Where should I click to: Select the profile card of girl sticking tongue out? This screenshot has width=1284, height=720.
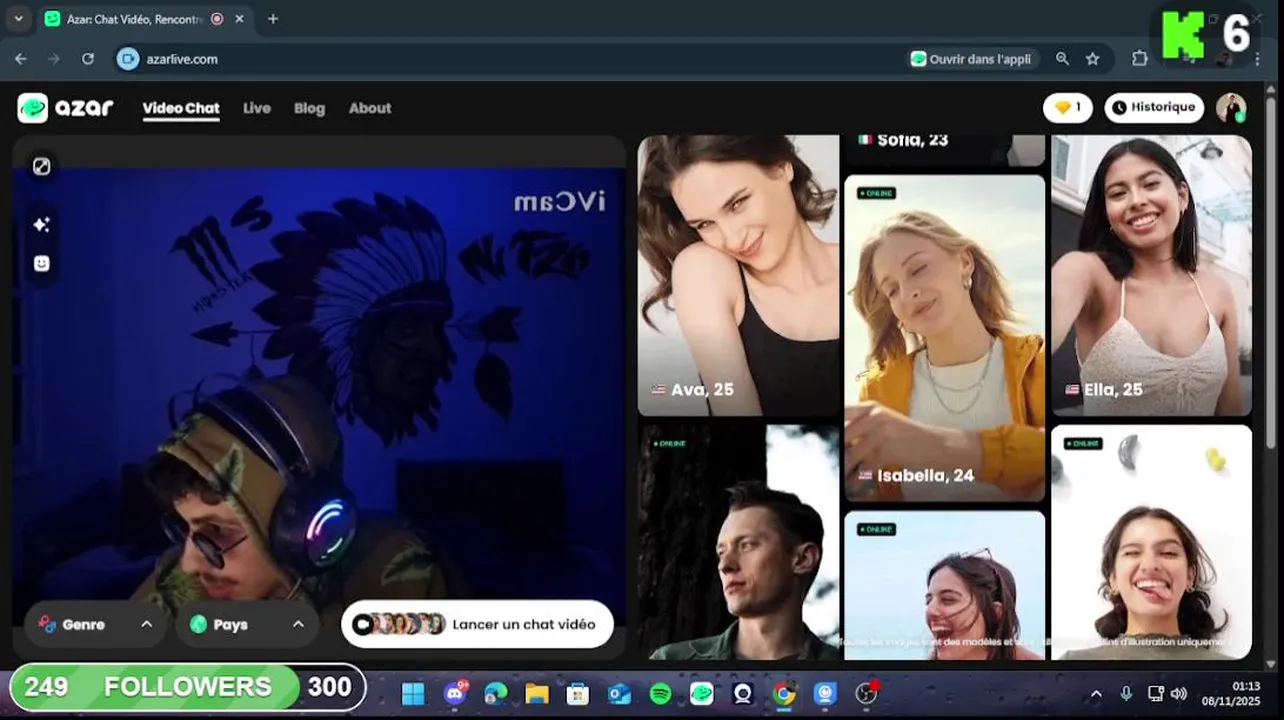1151,542
